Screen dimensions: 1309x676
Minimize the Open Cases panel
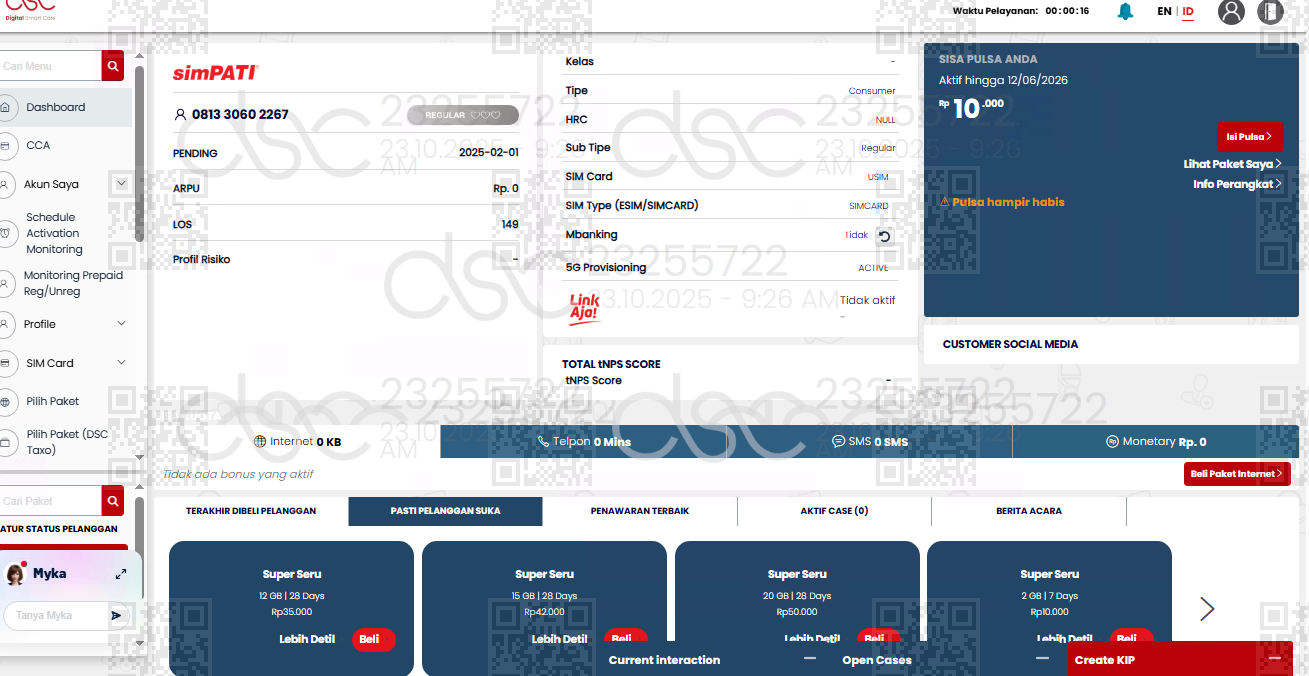(x=1042, y=658)
